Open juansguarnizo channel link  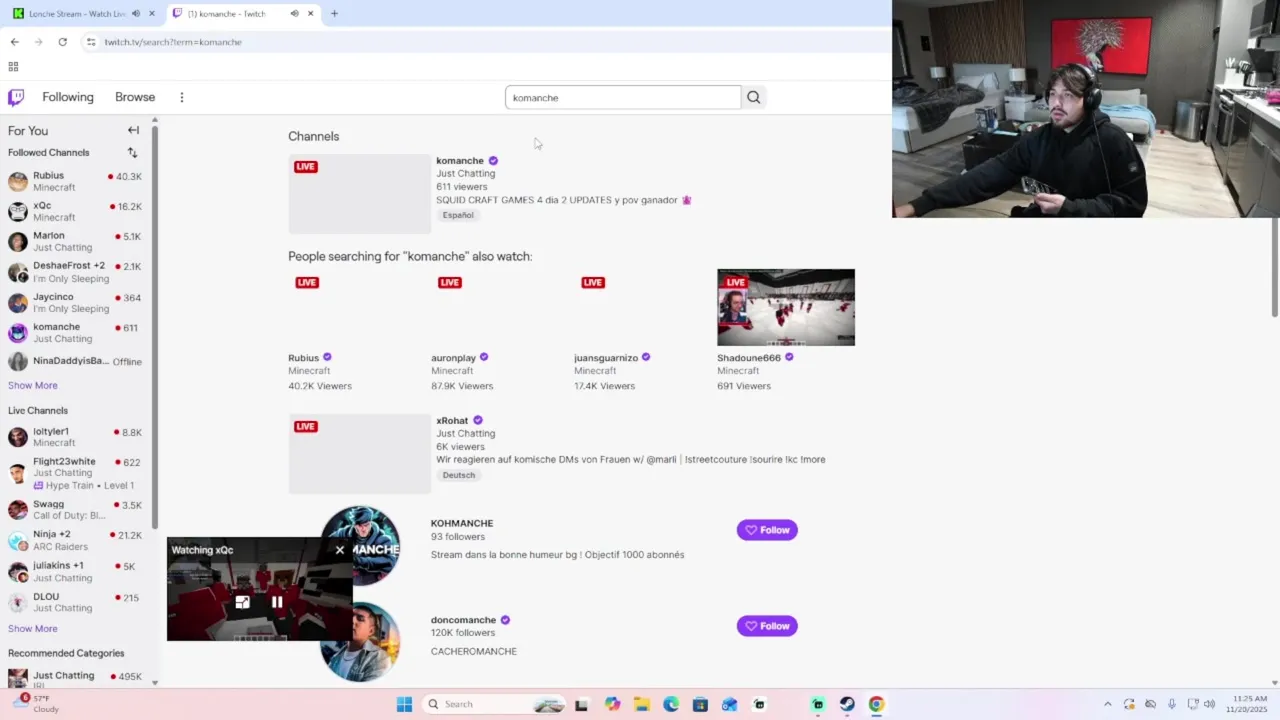pos(606,358)
